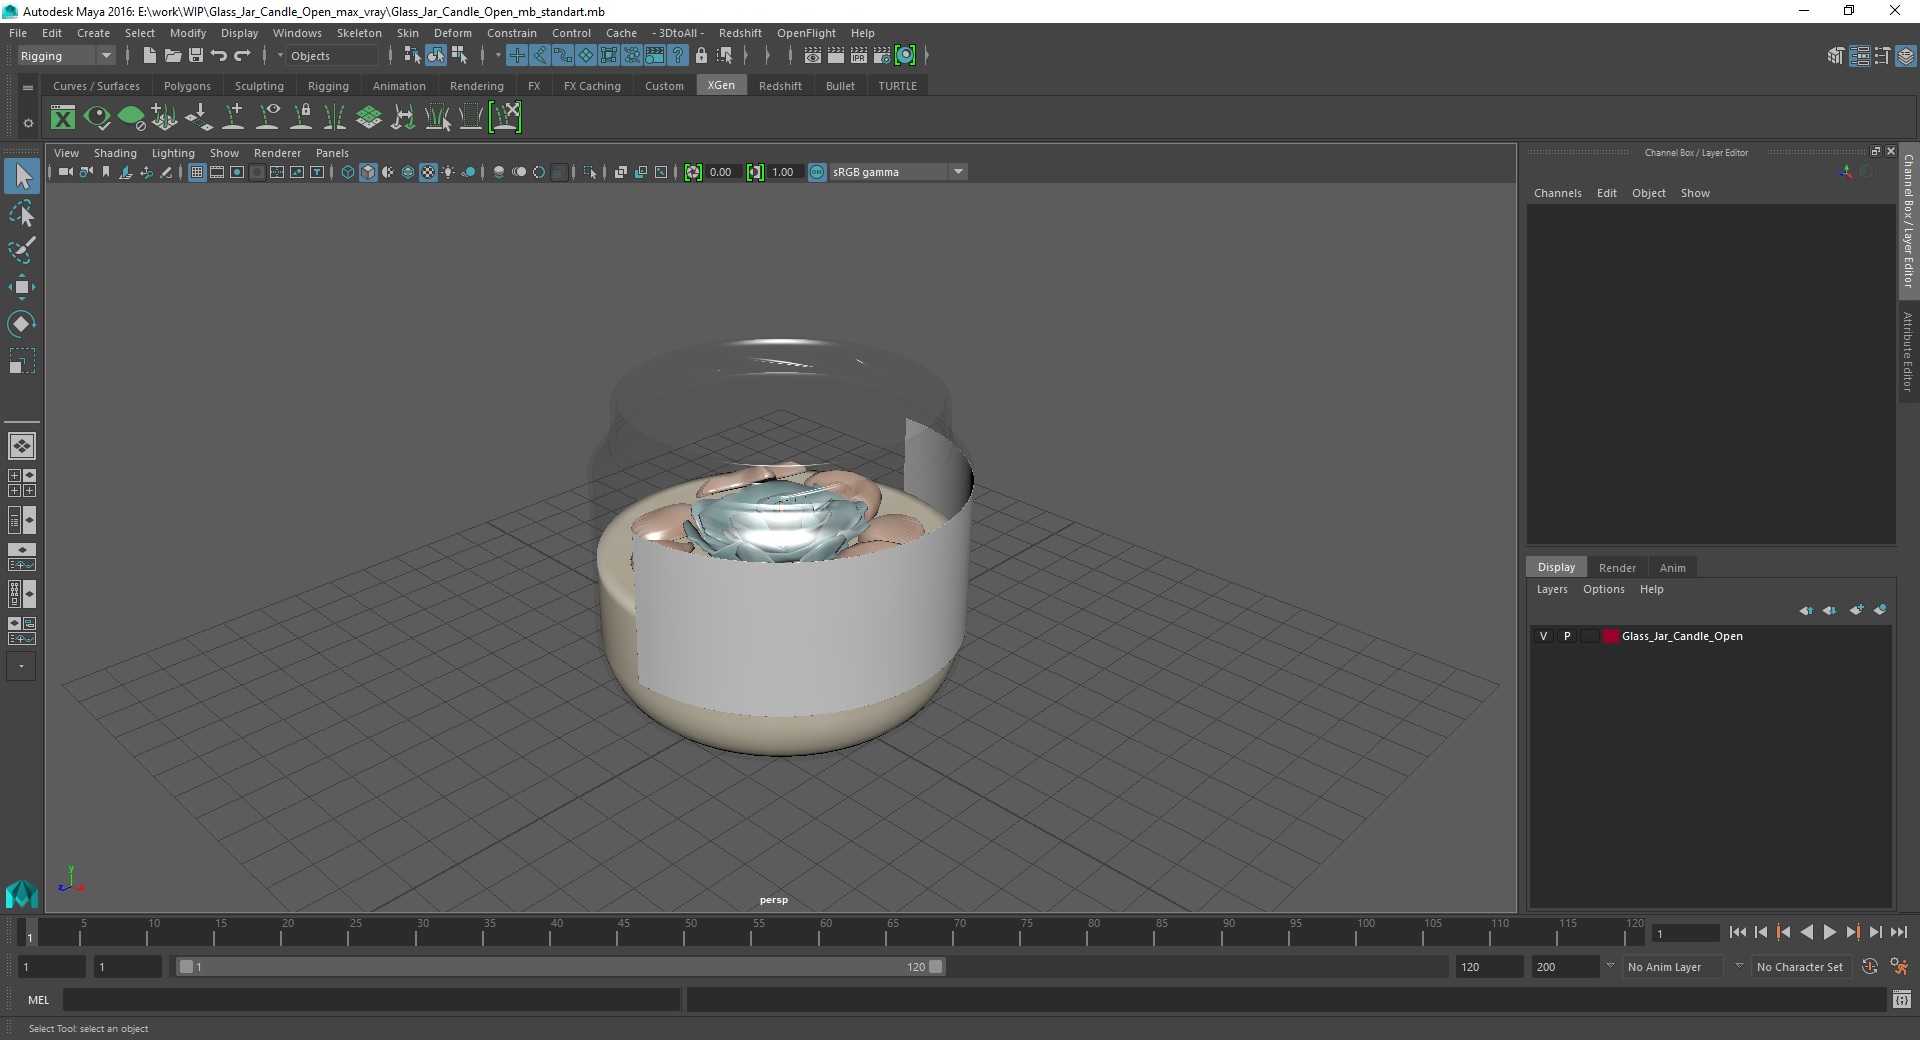Screen dimensions: 1920x1040
Task: Open shelf options gear menu
Action: (x=28, y=123)
